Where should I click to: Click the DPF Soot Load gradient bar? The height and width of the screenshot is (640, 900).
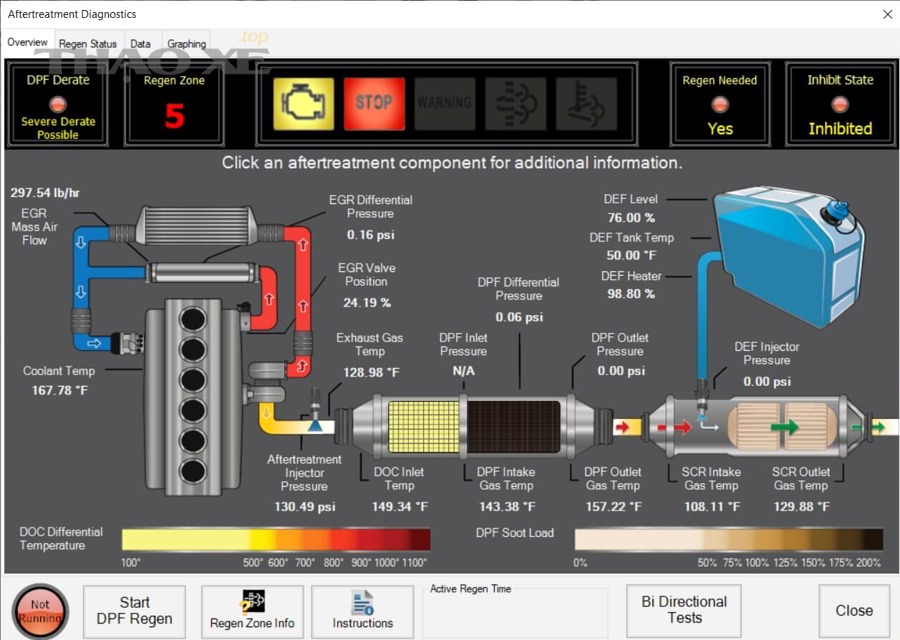[729, 540]
